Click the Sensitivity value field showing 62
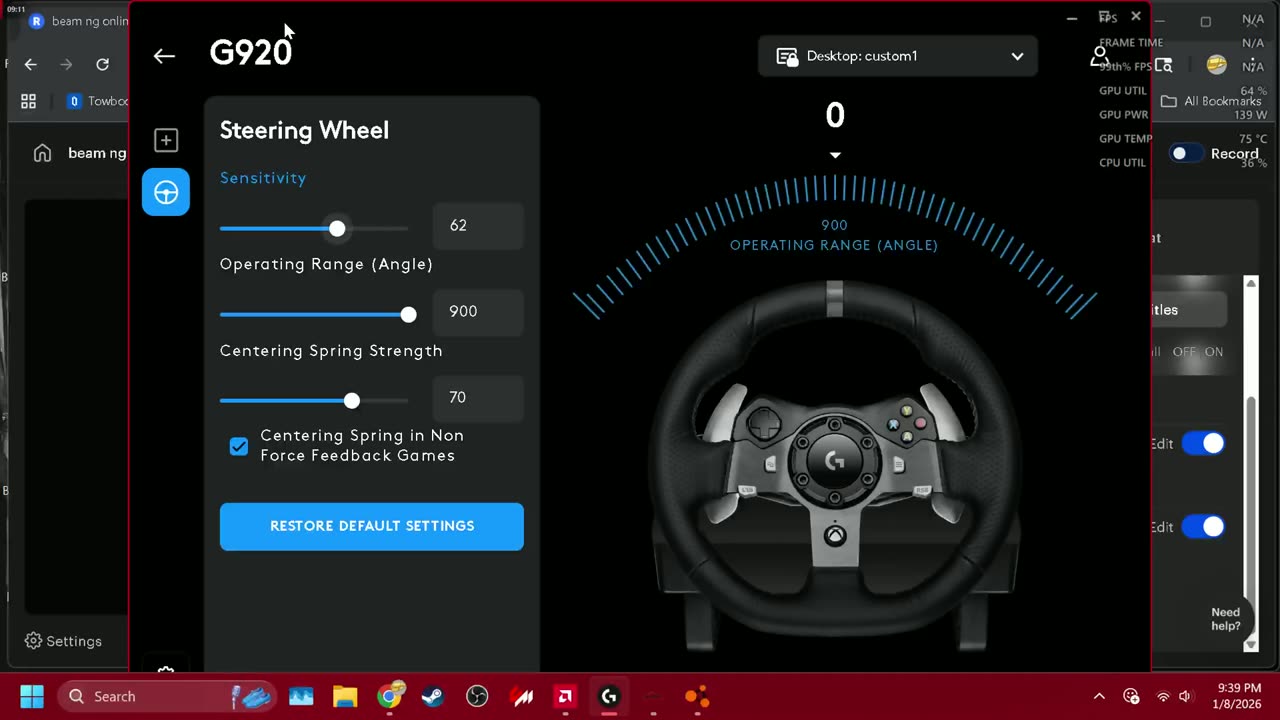This screenshot has height=720, width=1280. click(478, 226)
